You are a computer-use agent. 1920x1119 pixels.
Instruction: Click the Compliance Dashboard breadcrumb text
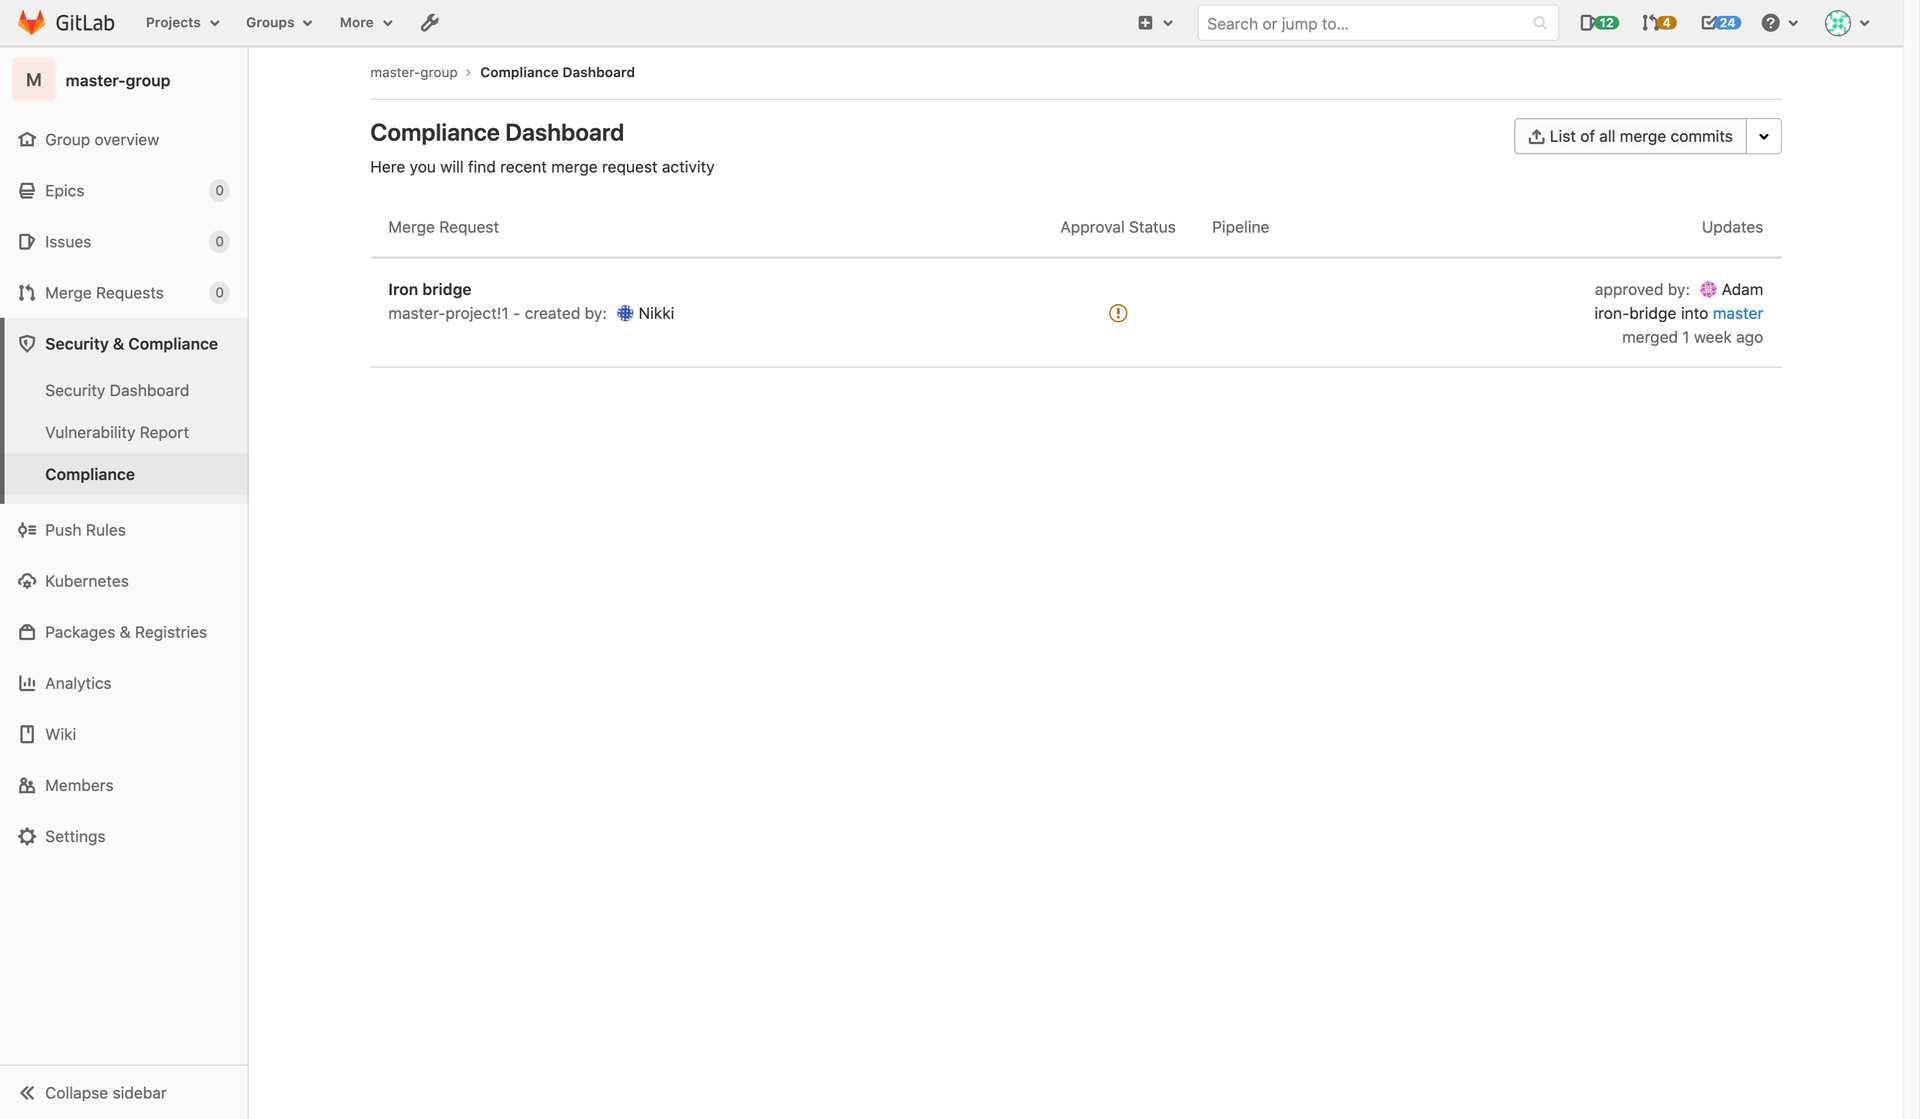tap(557, 72)
